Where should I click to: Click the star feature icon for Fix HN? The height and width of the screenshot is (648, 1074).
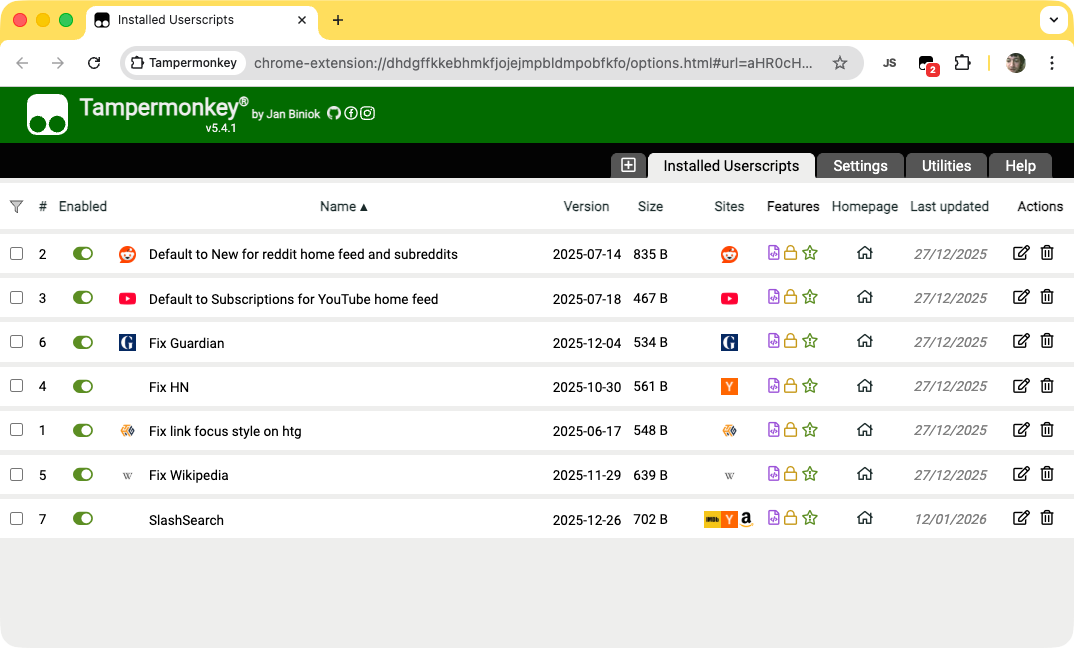click(810, 386)
